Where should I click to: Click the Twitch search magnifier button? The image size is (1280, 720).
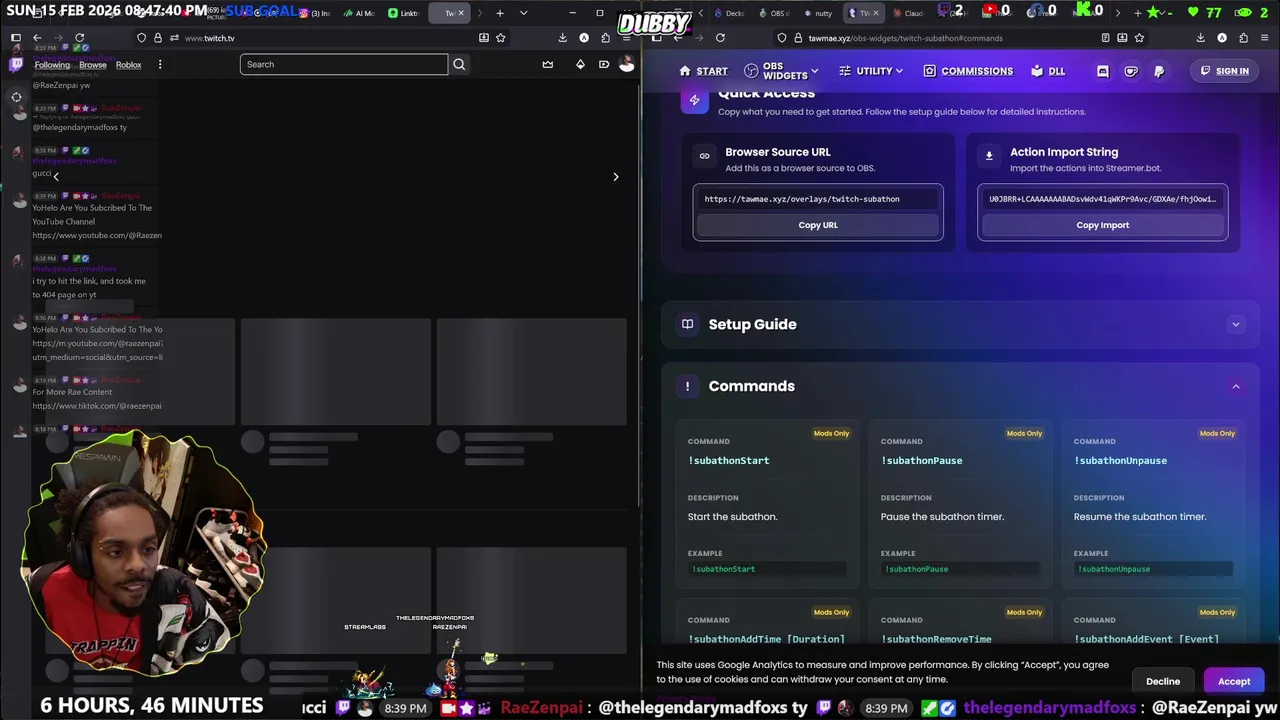point(459,64)
